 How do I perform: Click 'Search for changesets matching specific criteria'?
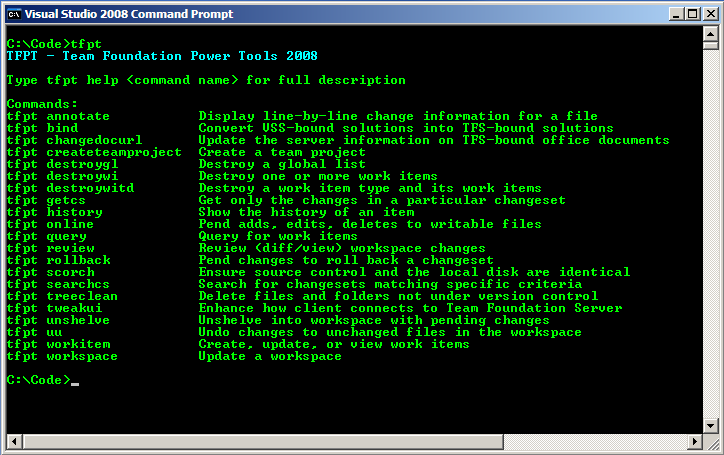tap(390, 284)
